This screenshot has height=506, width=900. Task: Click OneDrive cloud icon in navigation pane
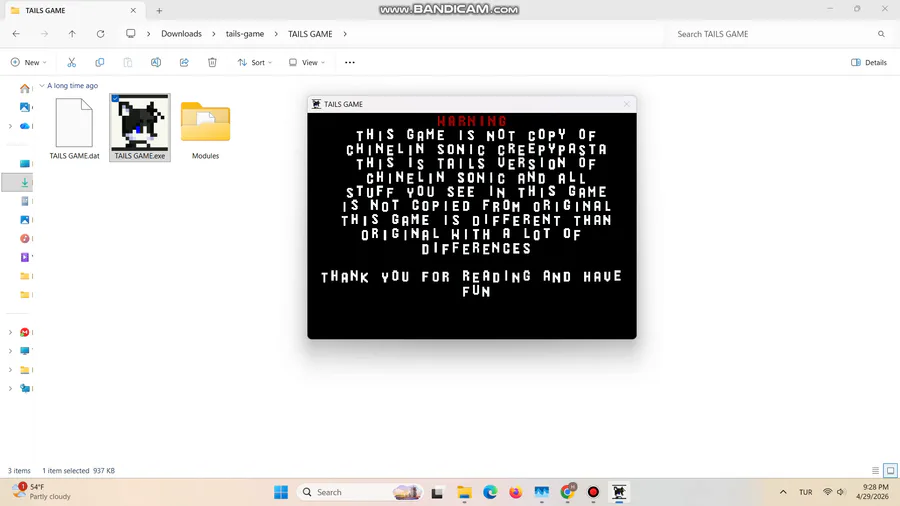[x=25, y=126]
